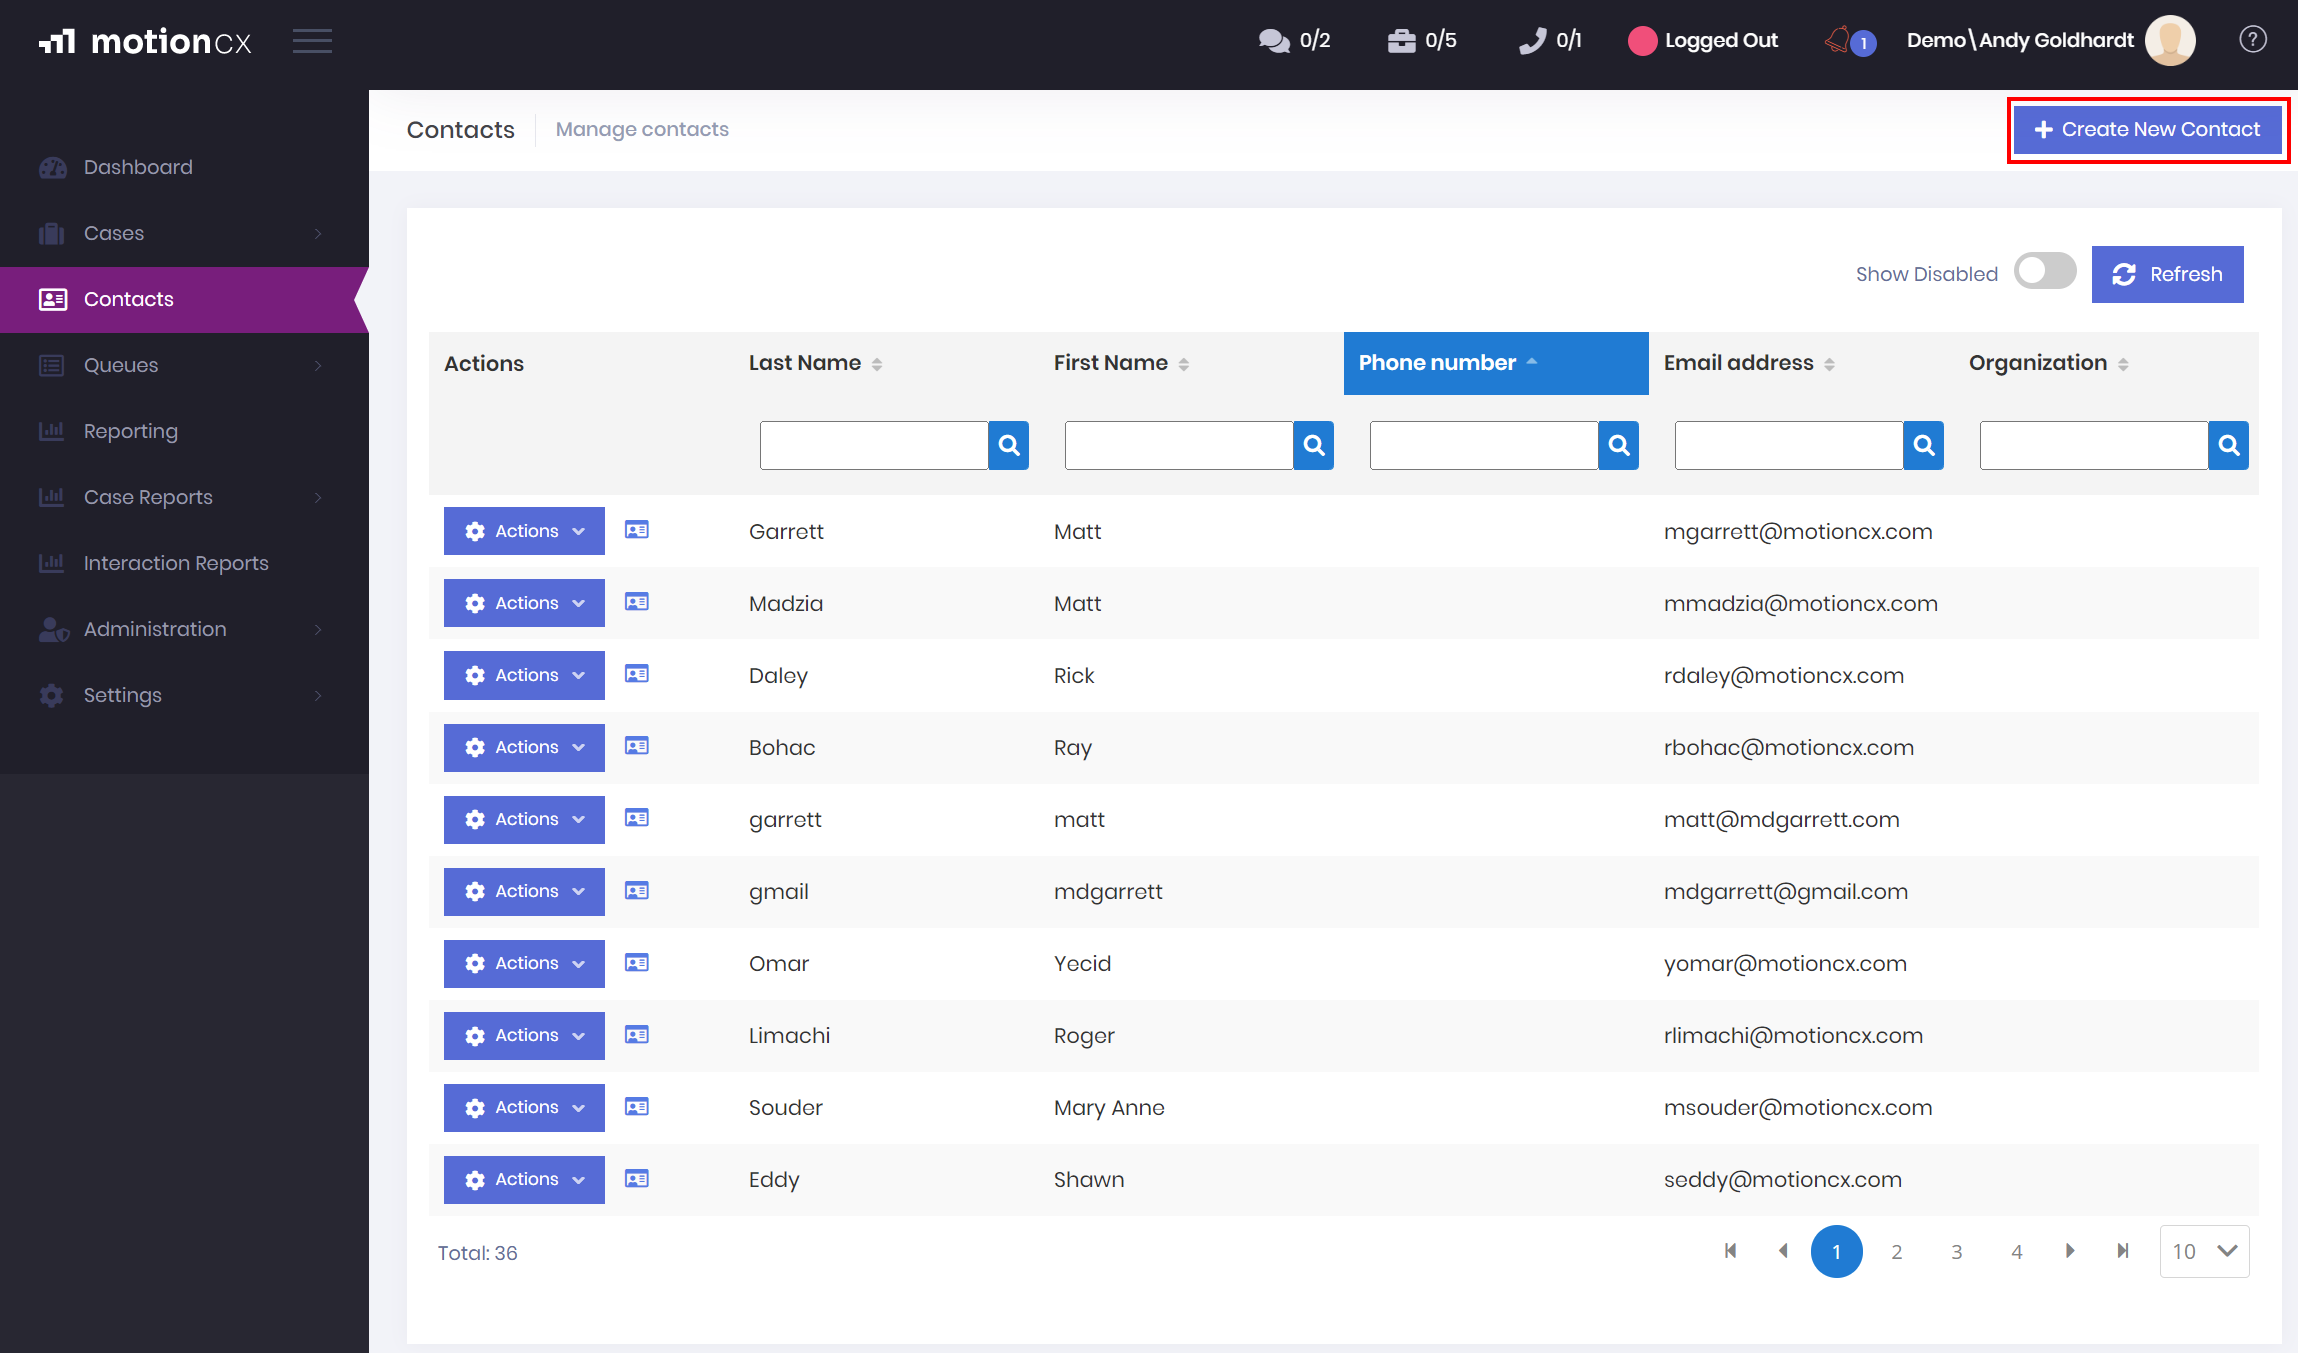Click Create New Contact button

click(x=2148, y=129)
